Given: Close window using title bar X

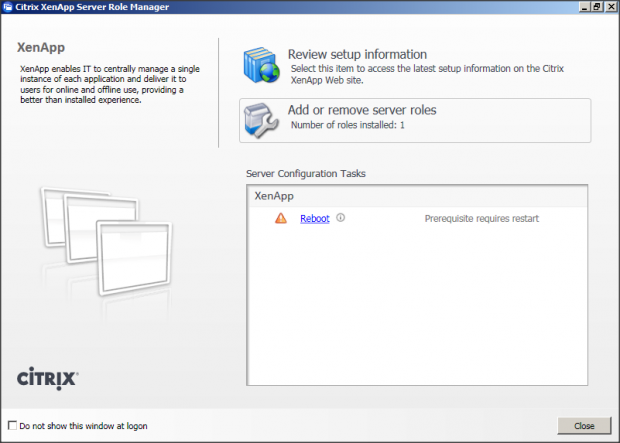Looking at the screenshot, I should [x=611, y=7].
